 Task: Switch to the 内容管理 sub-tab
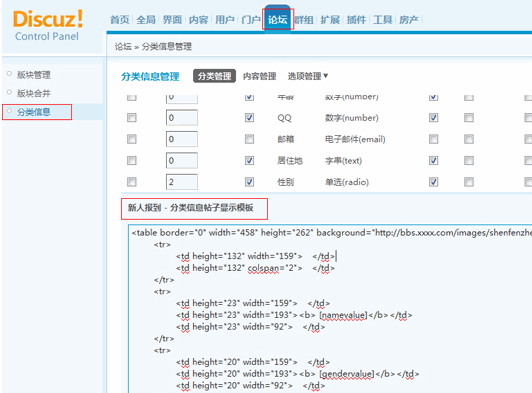(260, 76)
